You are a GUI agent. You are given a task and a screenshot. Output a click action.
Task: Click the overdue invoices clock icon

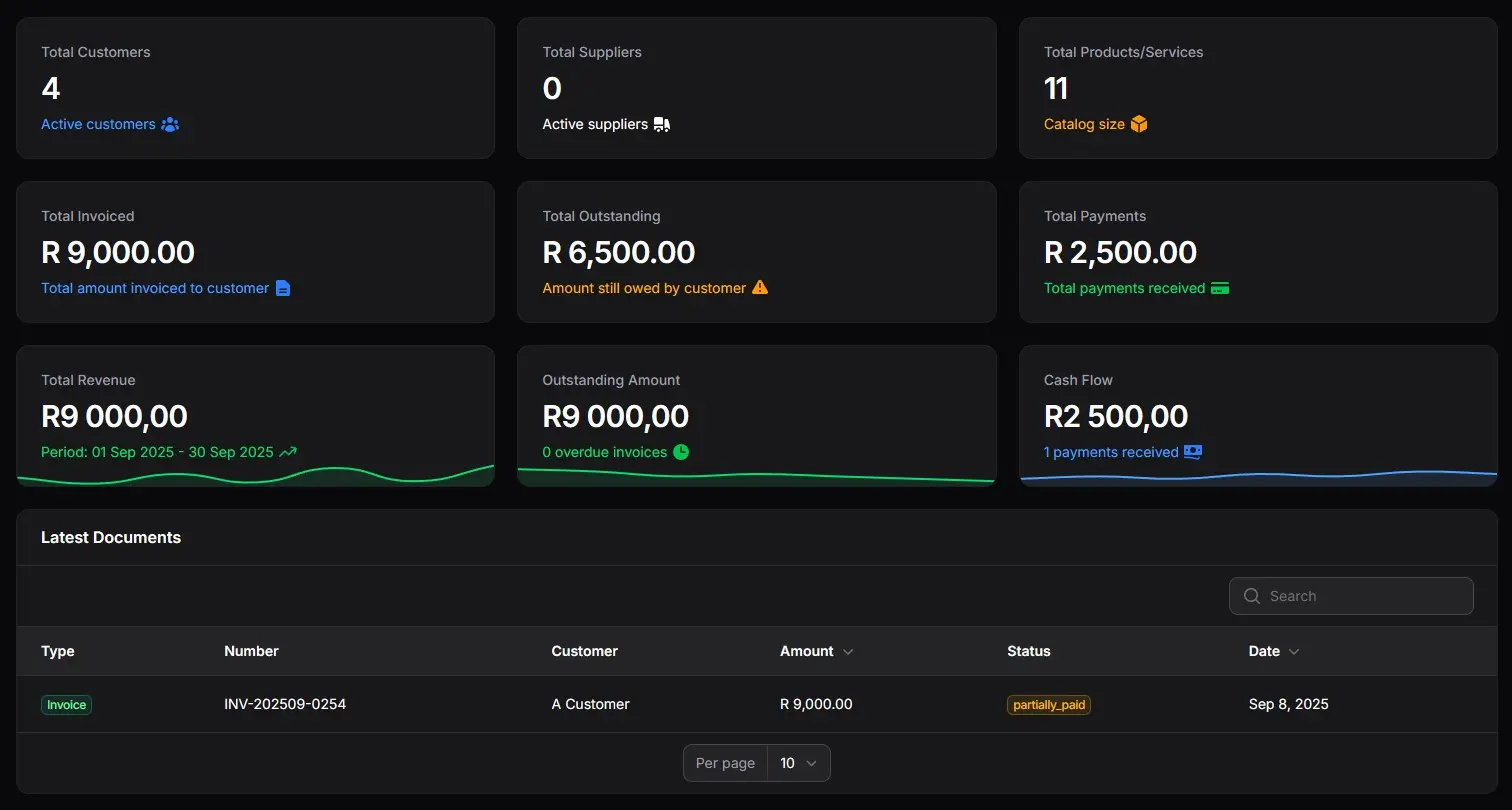click(x=681, y=452)
